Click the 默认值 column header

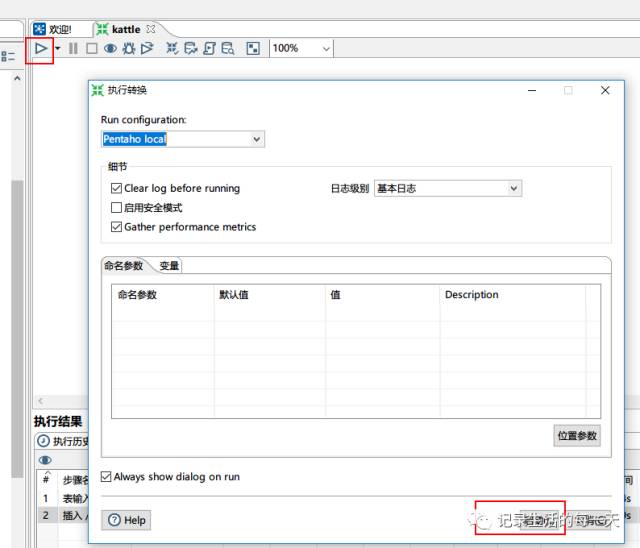tap(269, 295)
